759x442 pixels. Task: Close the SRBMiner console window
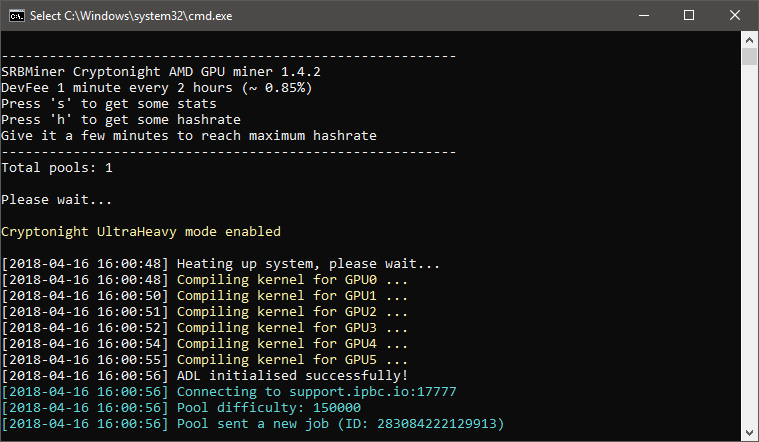click(x=735, y=15)
